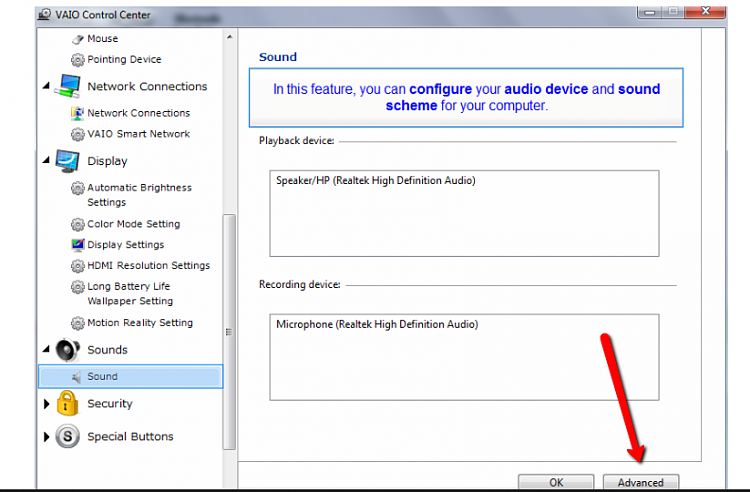The width and height of the screenshot is (750, 492).
Task: Click the Display Settings monitor icon
Action: click(x=77, y=245)
